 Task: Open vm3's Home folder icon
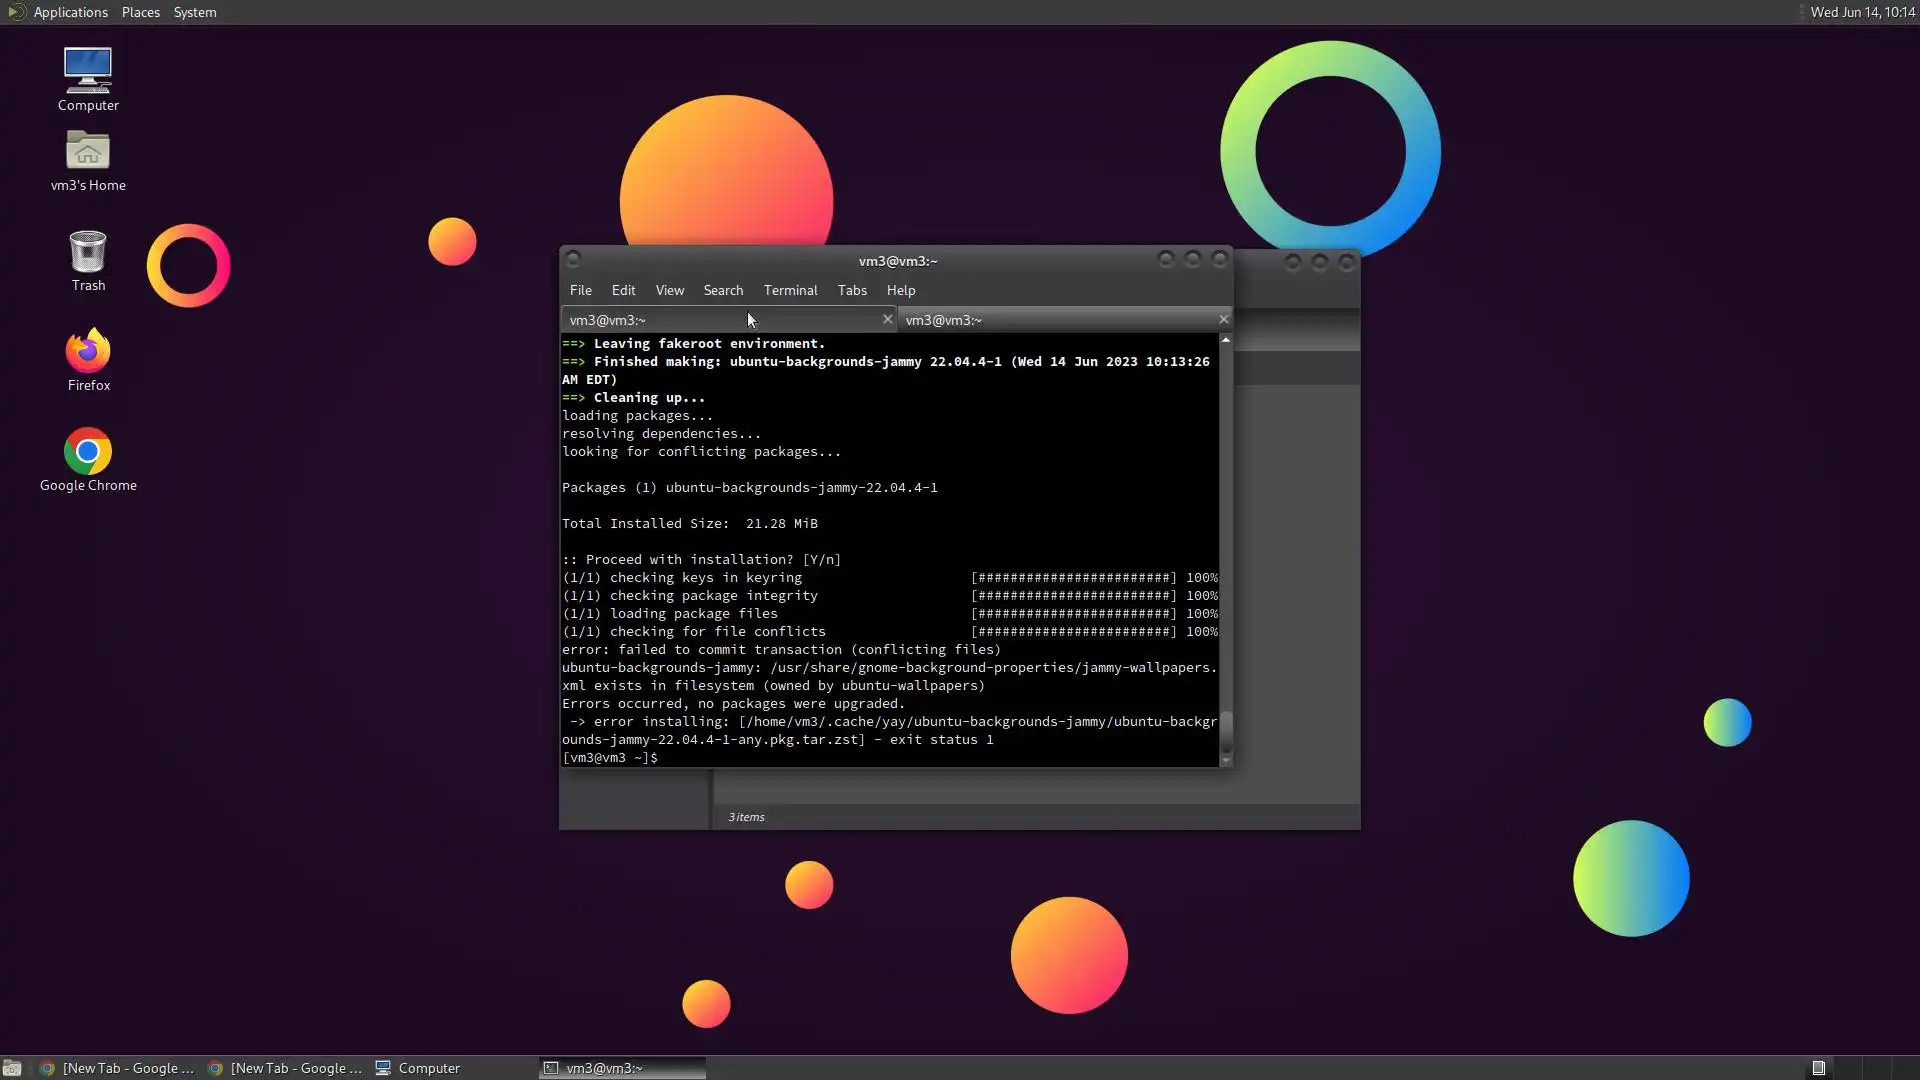click(x=88, y=160)
